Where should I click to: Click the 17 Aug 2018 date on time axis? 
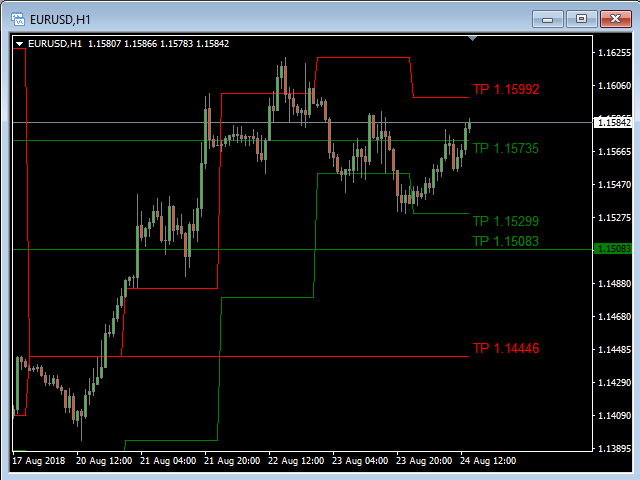coord(38,462)
